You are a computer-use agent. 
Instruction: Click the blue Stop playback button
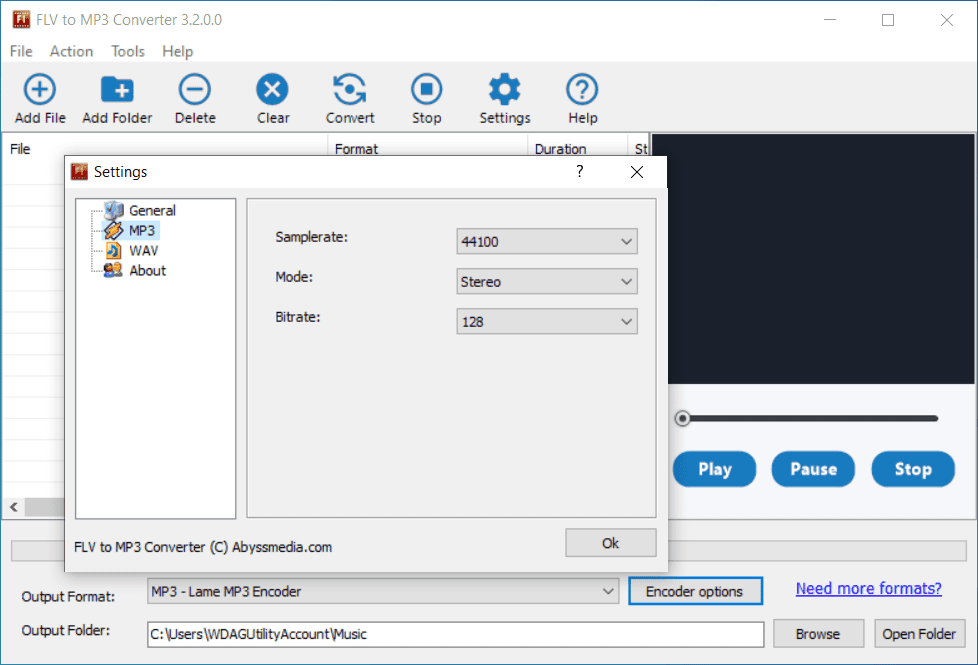coord(913,469)
